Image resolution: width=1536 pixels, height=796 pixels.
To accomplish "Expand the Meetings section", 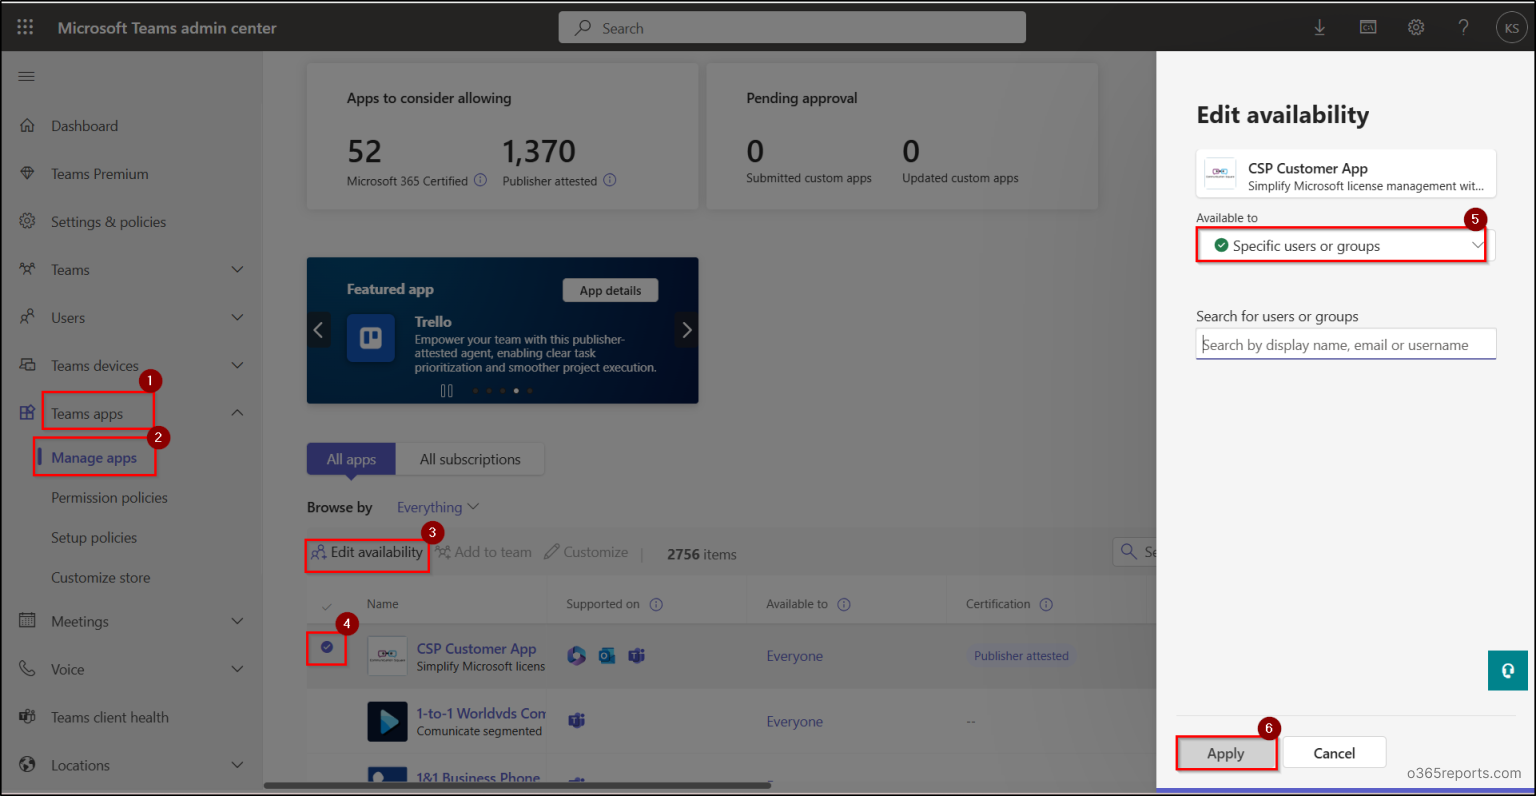I will pos(237,621).
